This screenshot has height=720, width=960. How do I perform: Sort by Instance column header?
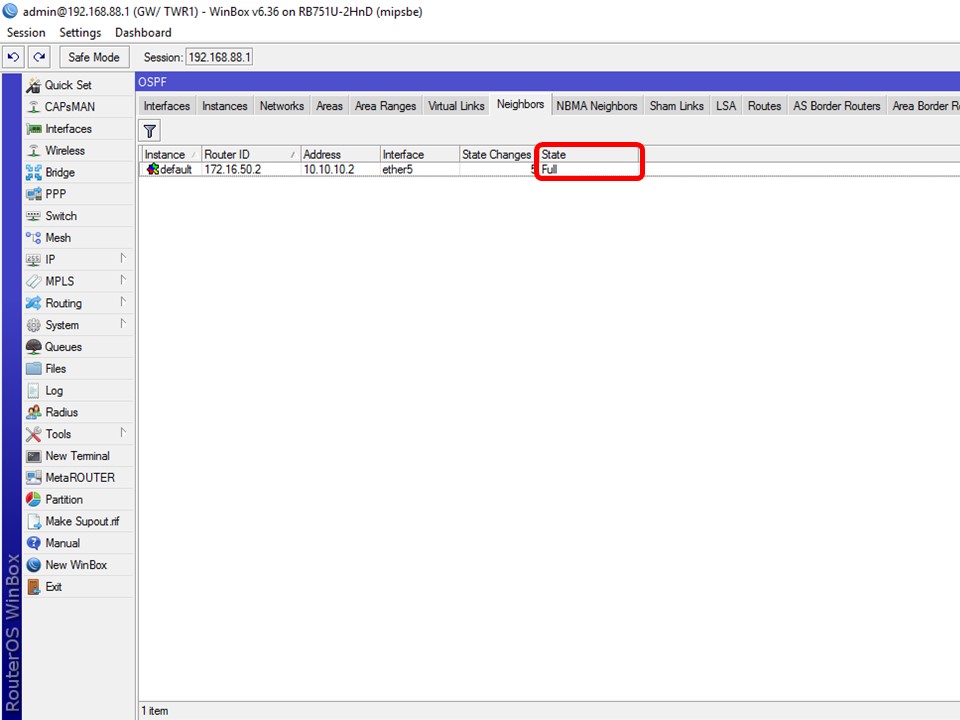point(171,154)
